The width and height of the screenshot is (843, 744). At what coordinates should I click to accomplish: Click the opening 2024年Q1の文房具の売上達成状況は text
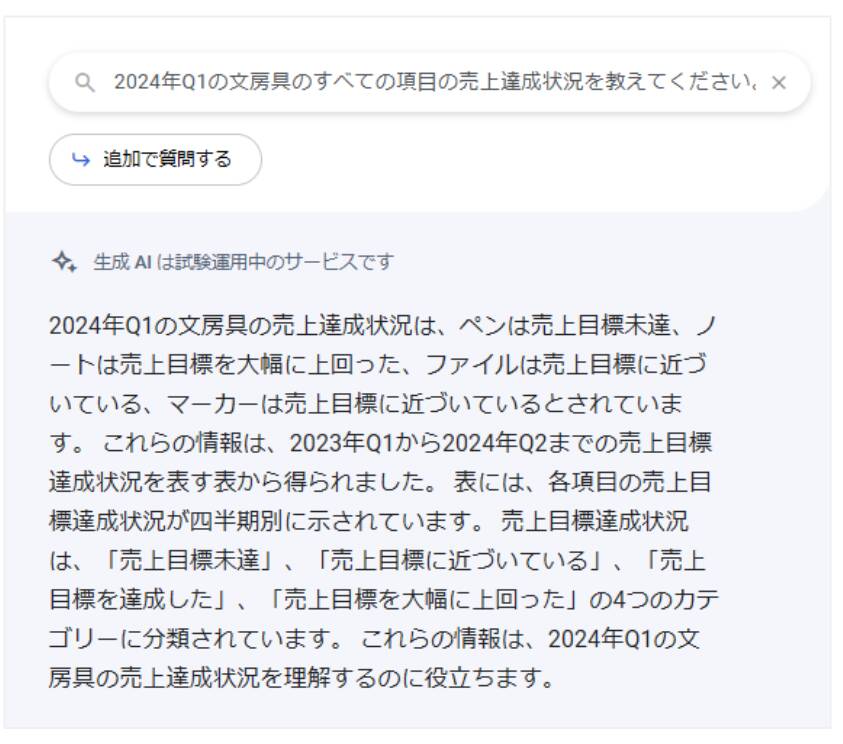coord(243,326)
